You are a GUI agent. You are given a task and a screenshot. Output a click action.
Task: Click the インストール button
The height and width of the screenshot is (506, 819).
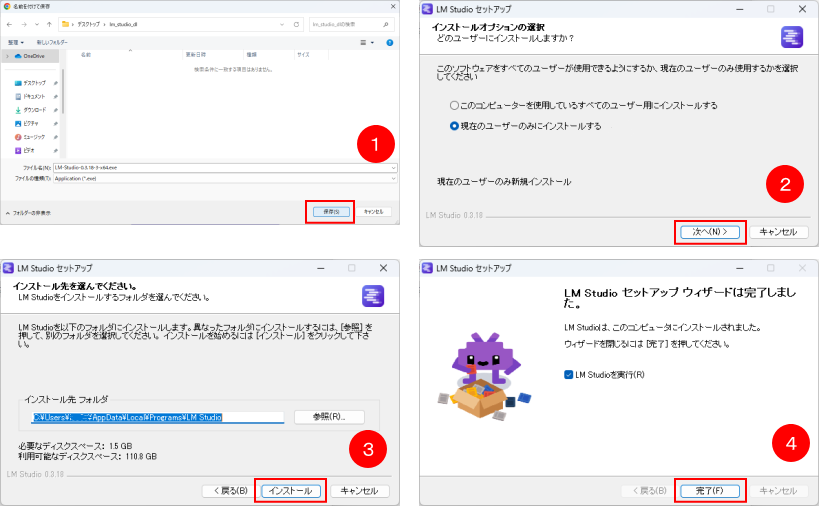pos(291,491)
